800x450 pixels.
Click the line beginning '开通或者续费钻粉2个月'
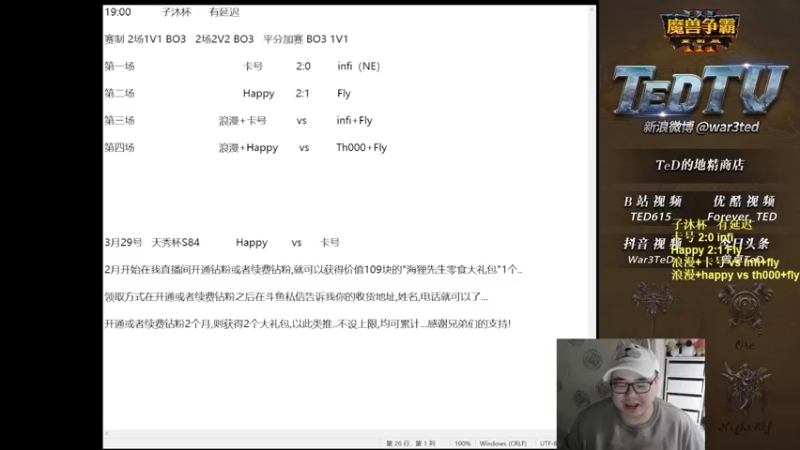coord(308,323)
